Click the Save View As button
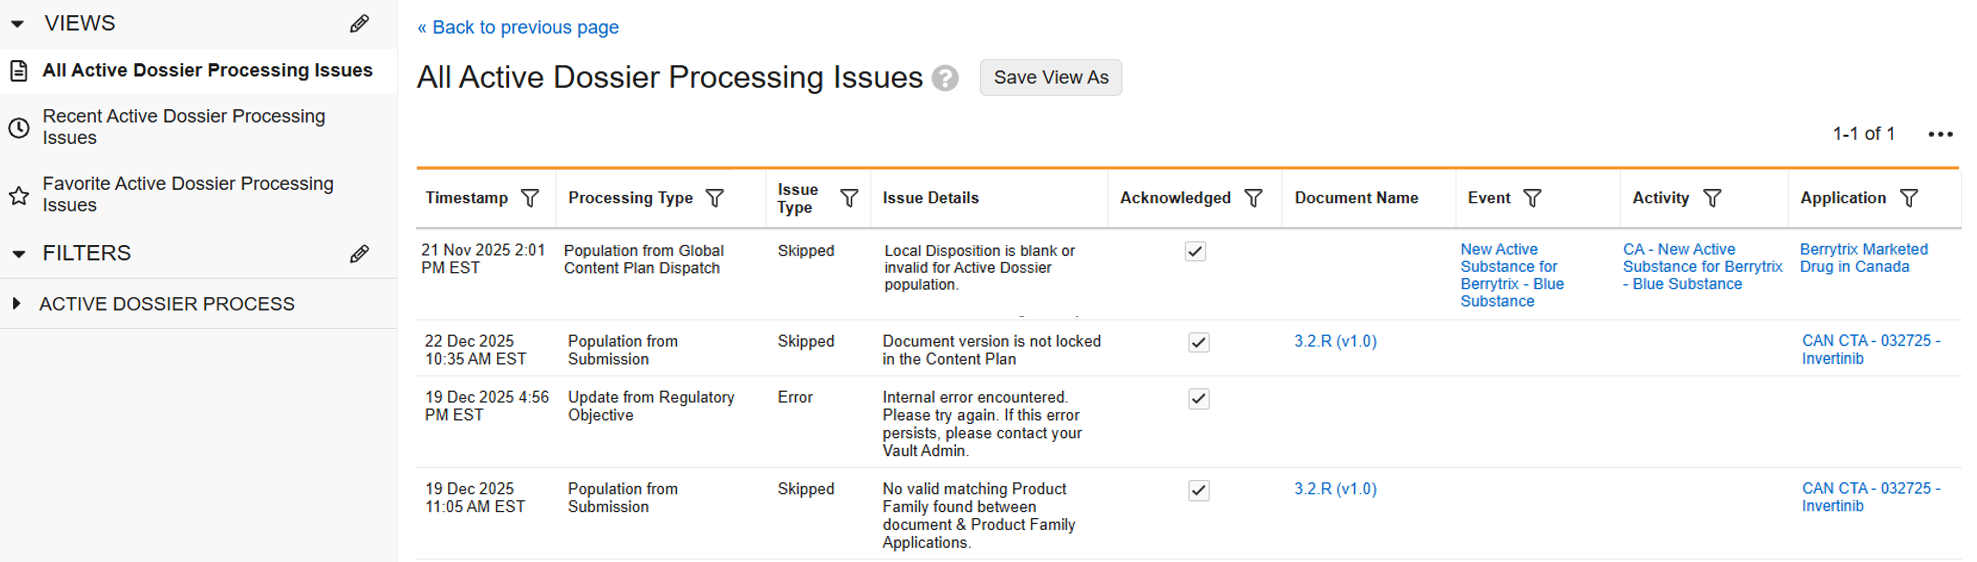The width and height of the screenshot is (1977, 562). click(1050, 78)
